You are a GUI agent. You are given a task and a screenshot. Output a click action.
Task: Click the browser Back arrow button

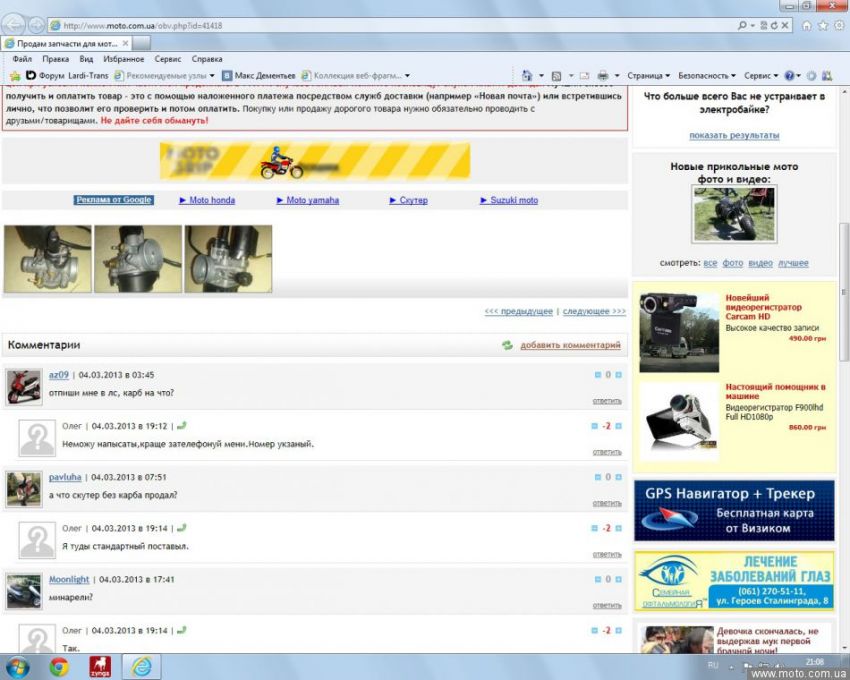[14, 25]
